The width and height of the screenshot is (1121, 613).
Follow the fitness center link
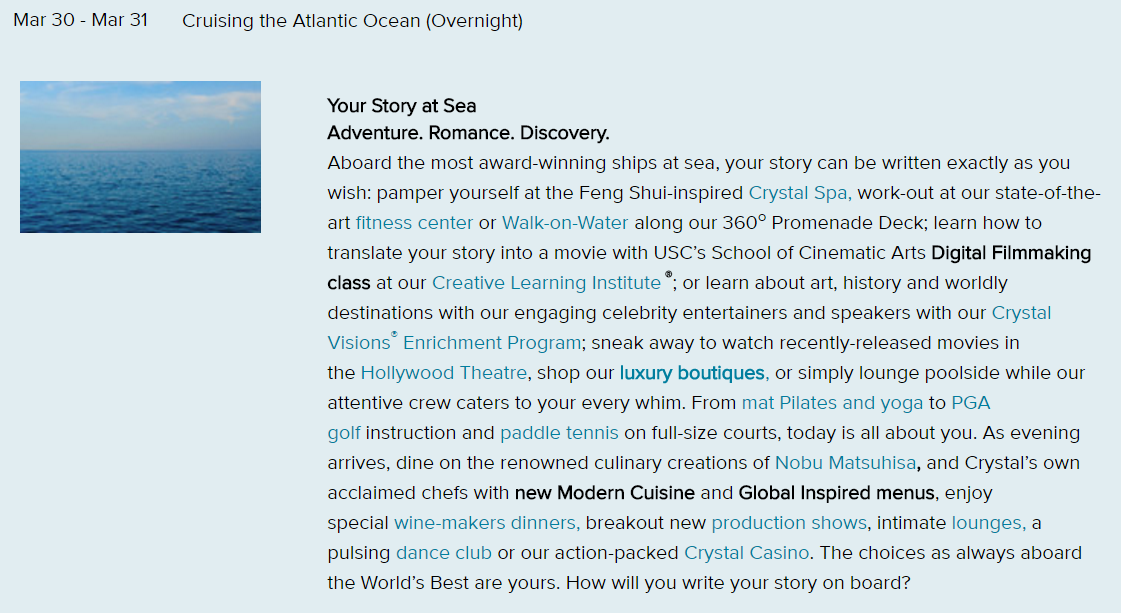point(415,223)
